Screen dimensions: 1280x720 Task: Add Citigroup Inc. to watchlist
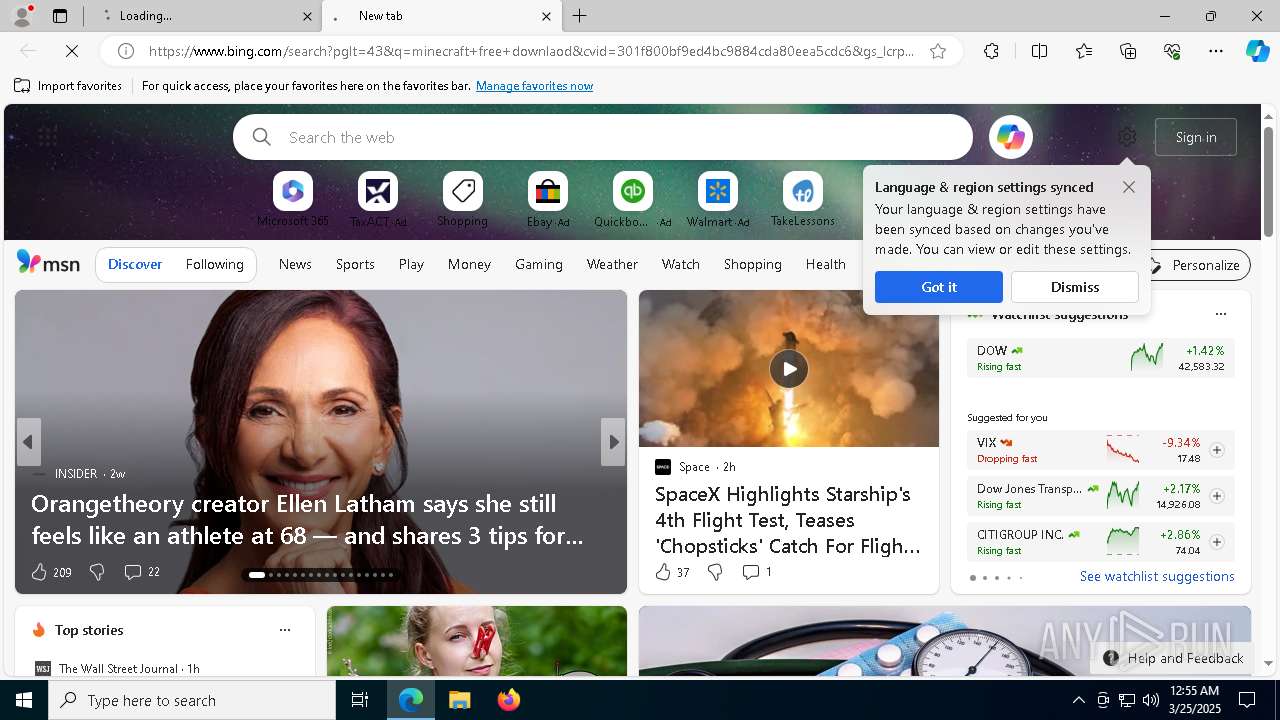click(x=1217, y=542)
